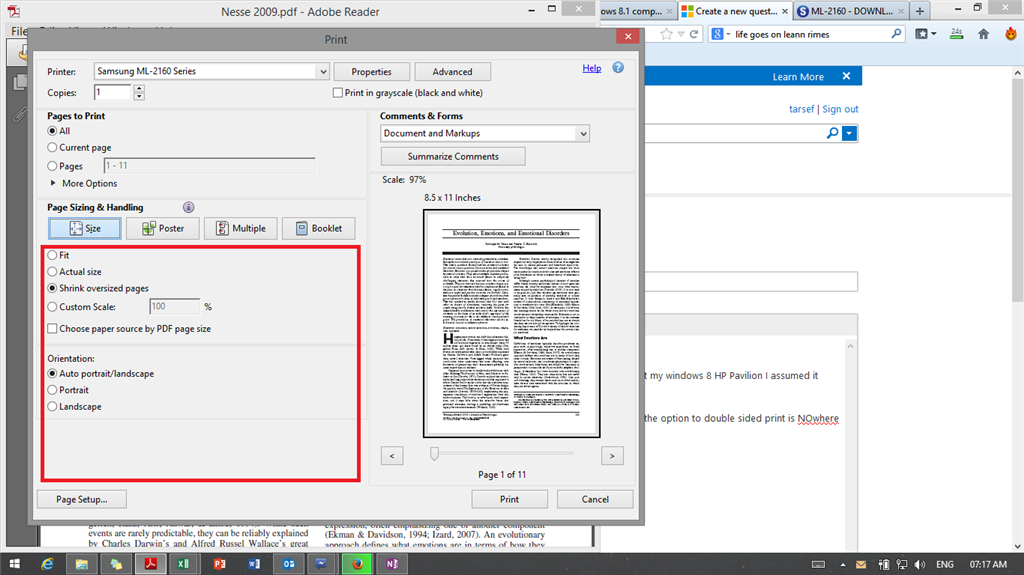The image size is (1024, 575).
Task: Bookmark page with Firefox star icon
Action: point(666,34)
